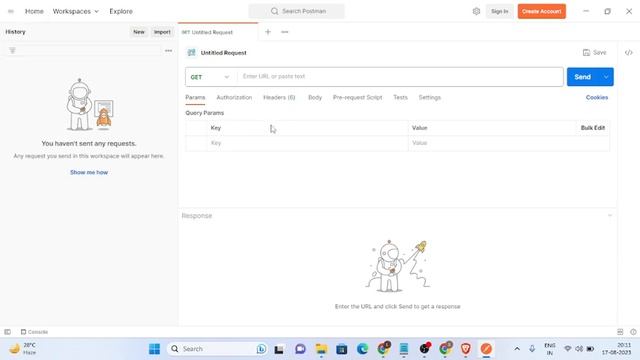This screenshot has width=640, height=360.
Task: Send the request
Action: point(582,77)
